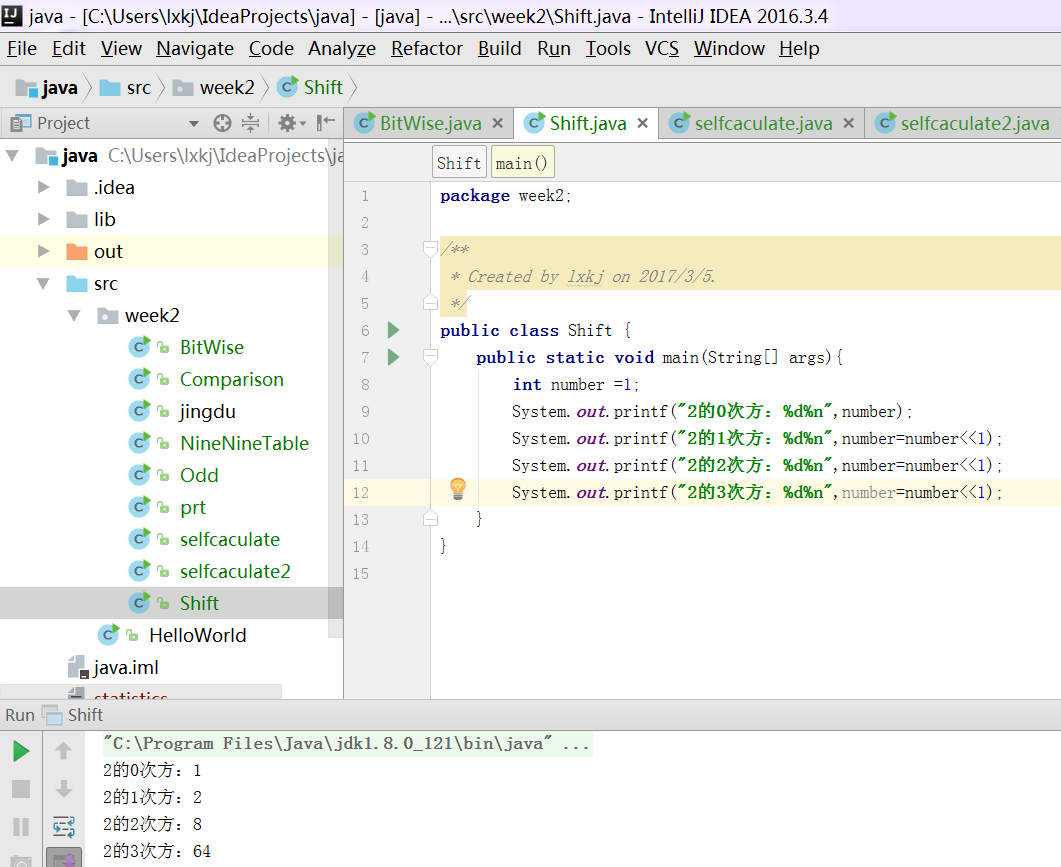Select java.iml file in project tree
This screenshot has height=867, width=1061.
point(126,667)
